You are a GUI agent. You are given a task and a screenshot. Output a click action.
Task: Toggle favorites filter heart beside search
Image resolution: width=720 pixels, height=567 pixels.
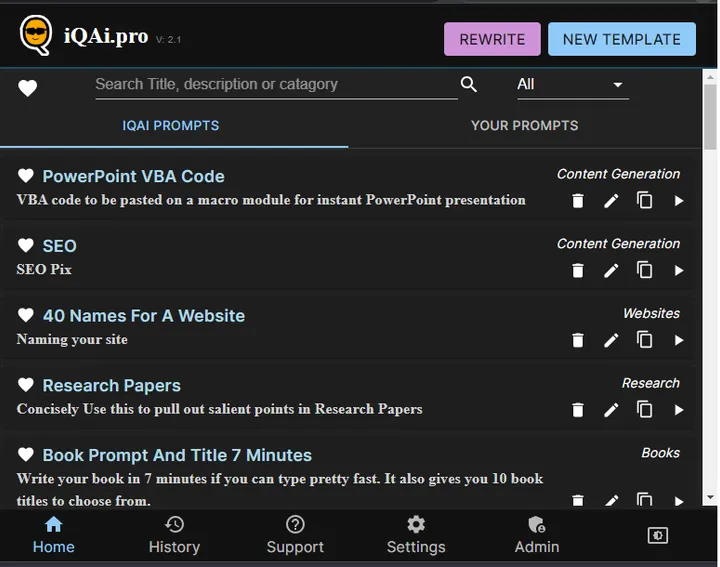pyautogui.click(x=28, y=88)
